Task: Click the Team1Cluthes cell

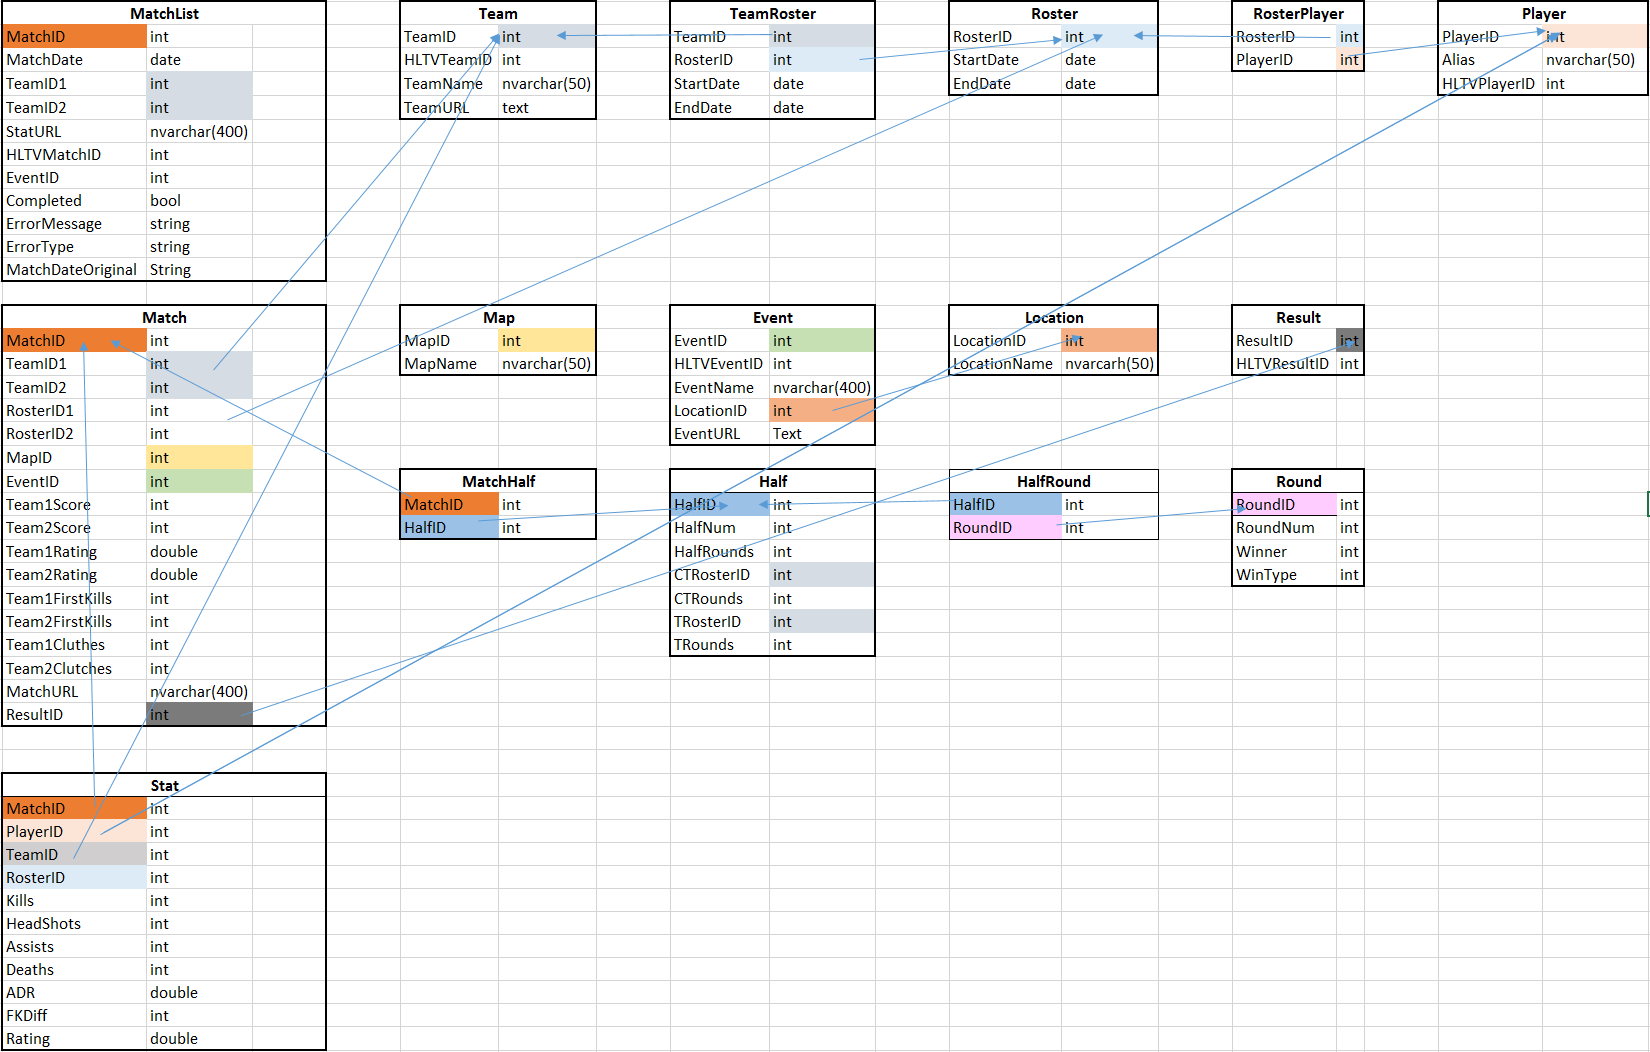Action: pyautogui.click(x=75, y=645)
